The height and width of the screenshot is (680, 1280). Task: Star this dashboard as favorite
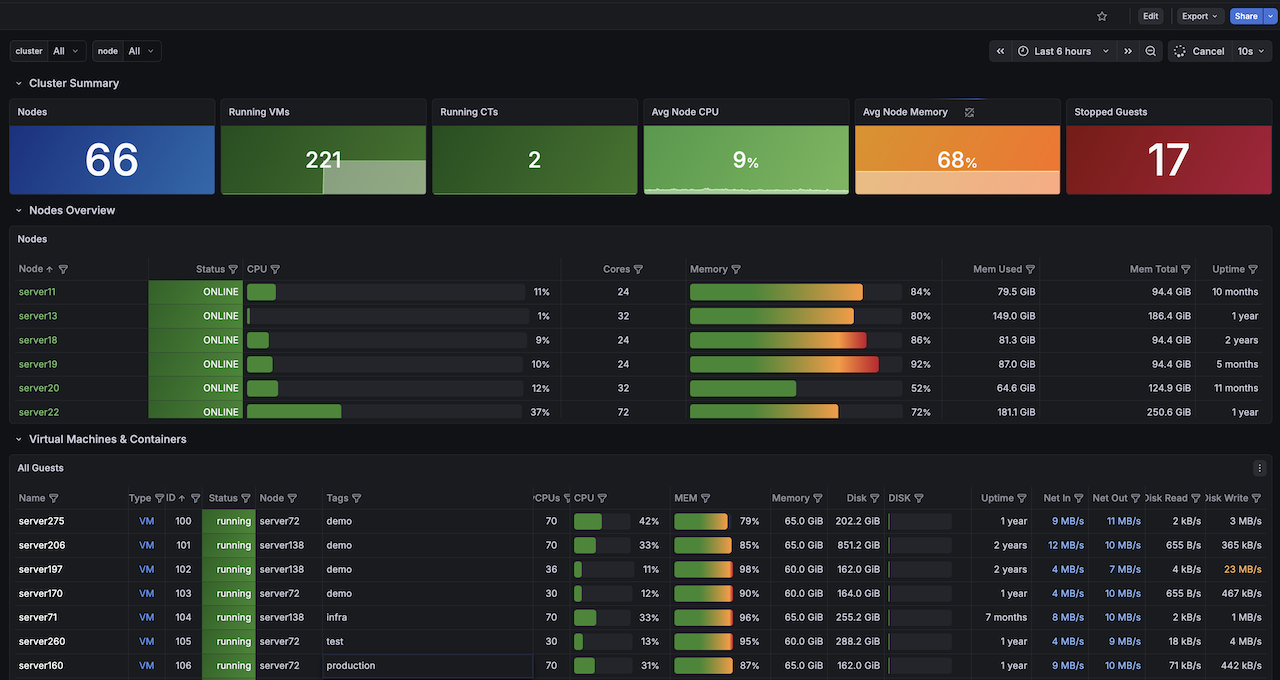[1102, 16]
